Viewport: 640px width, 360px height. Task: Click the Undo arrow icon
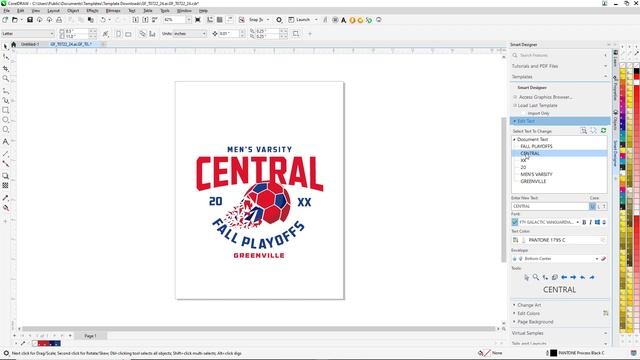[x=103, y=20]
